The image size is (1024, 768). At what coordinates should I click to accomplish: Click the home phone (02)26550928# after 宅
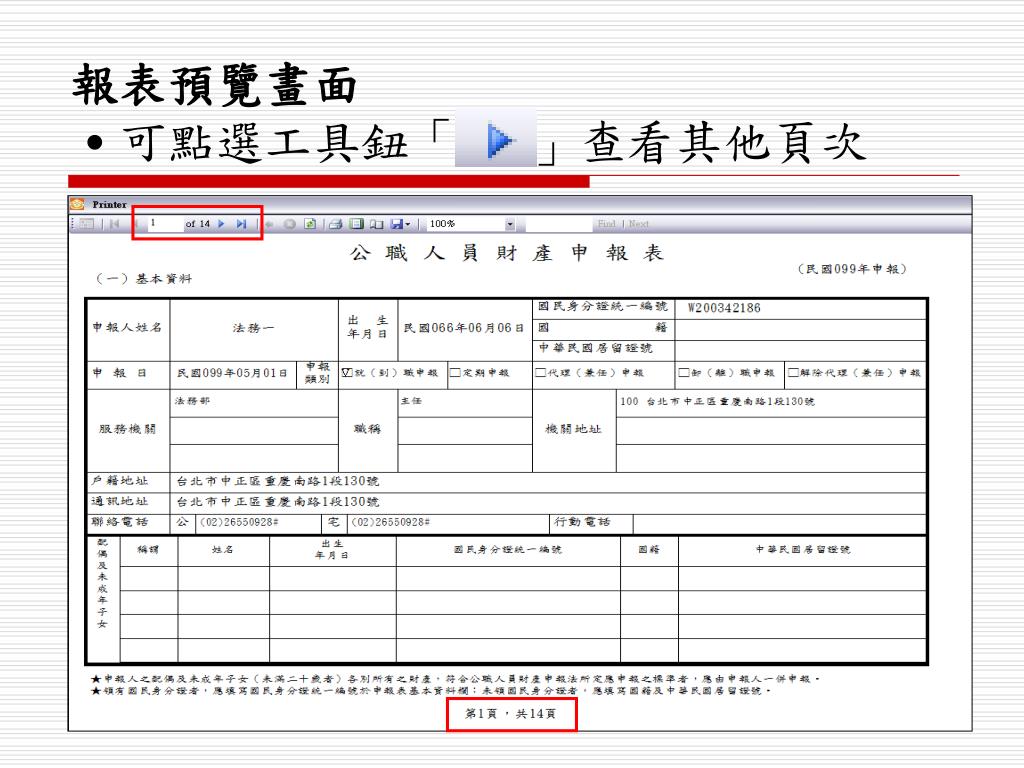click(x=390, y=522)
